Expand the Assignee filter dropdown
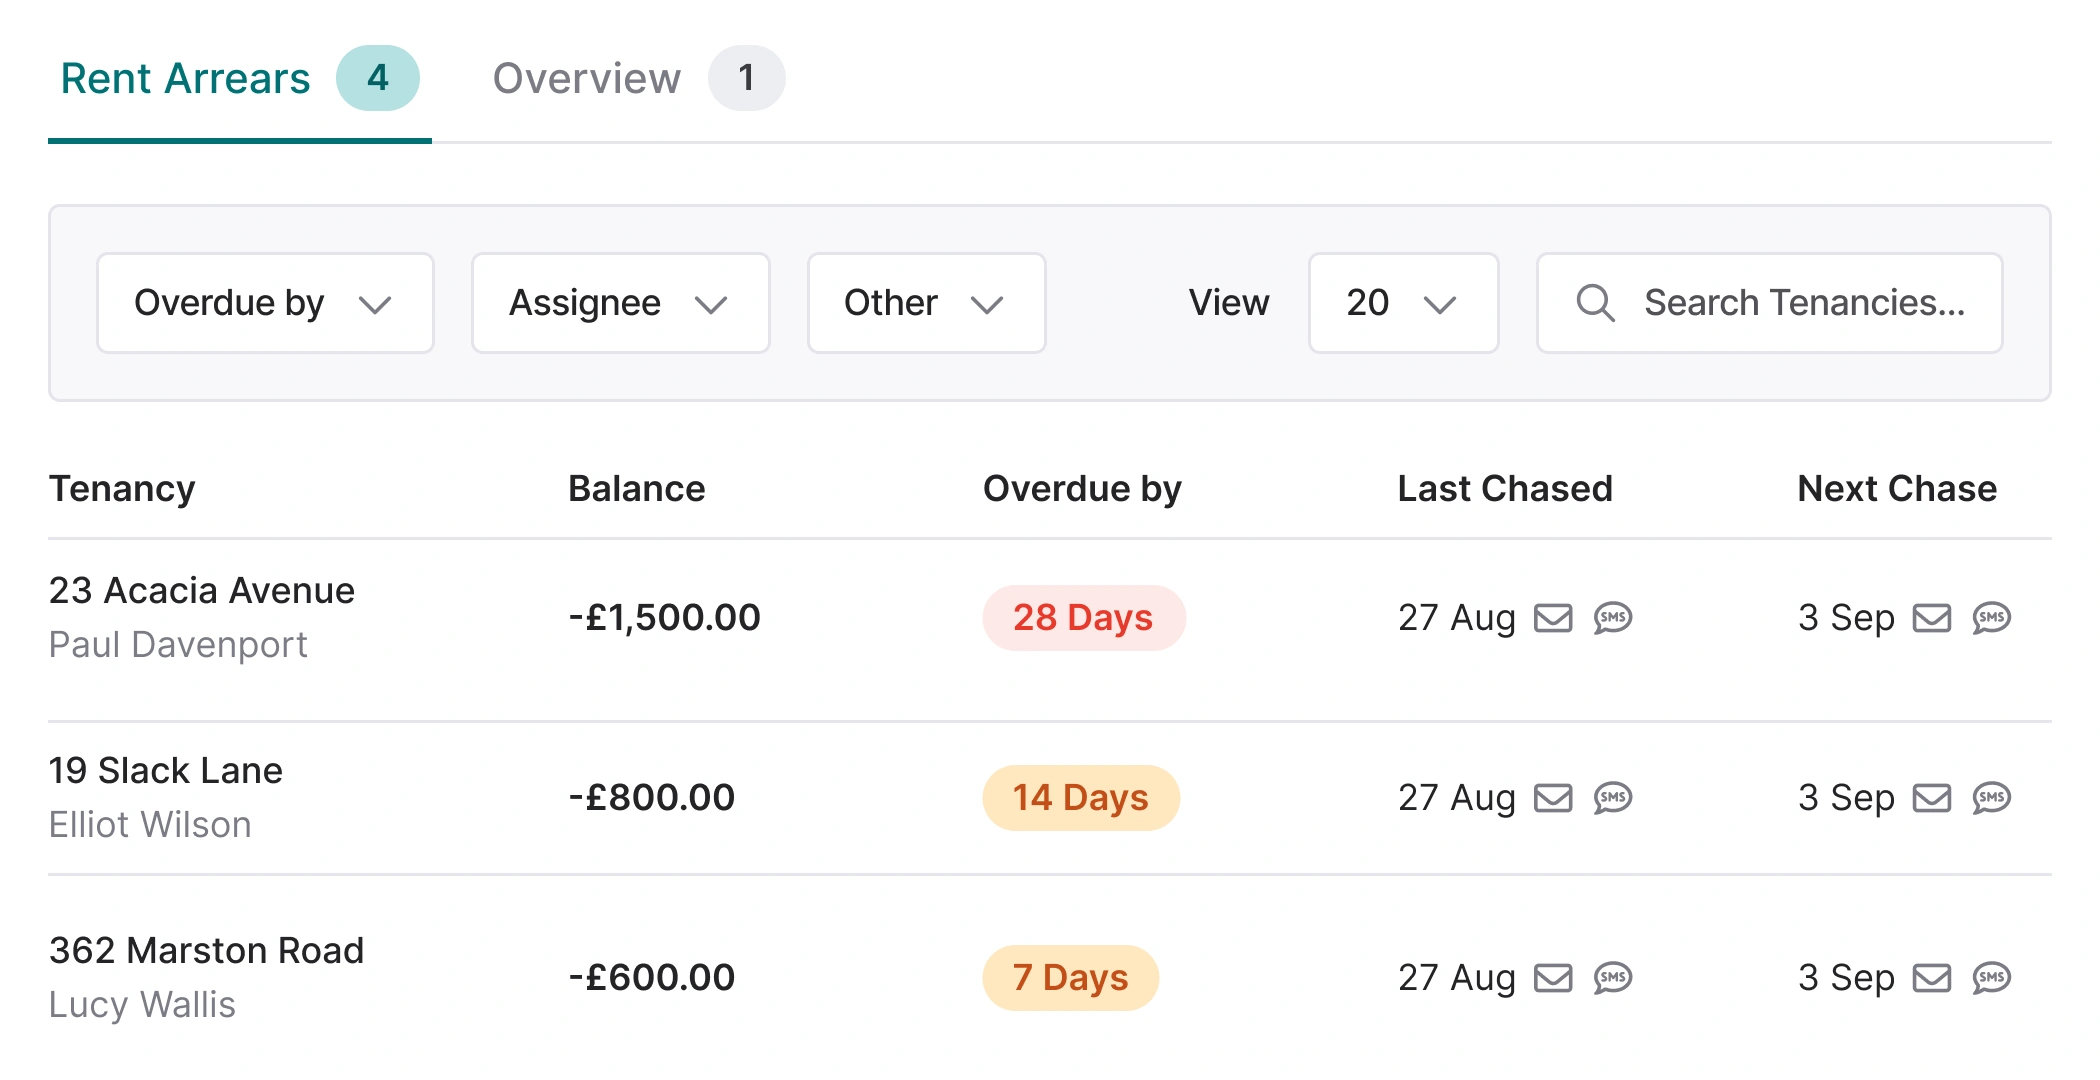This screenshot has width=2100, height=1080. [x=620, y=303]
